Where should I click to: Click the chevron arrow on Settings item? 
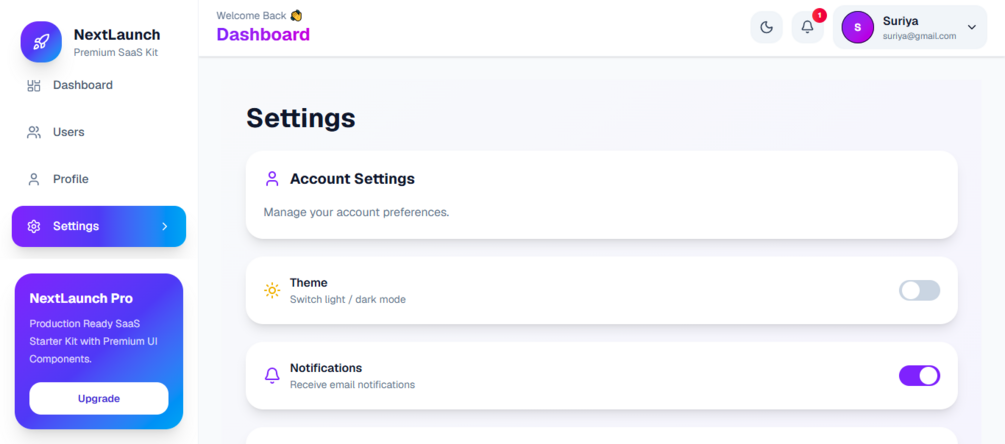(x=165, y=226)
